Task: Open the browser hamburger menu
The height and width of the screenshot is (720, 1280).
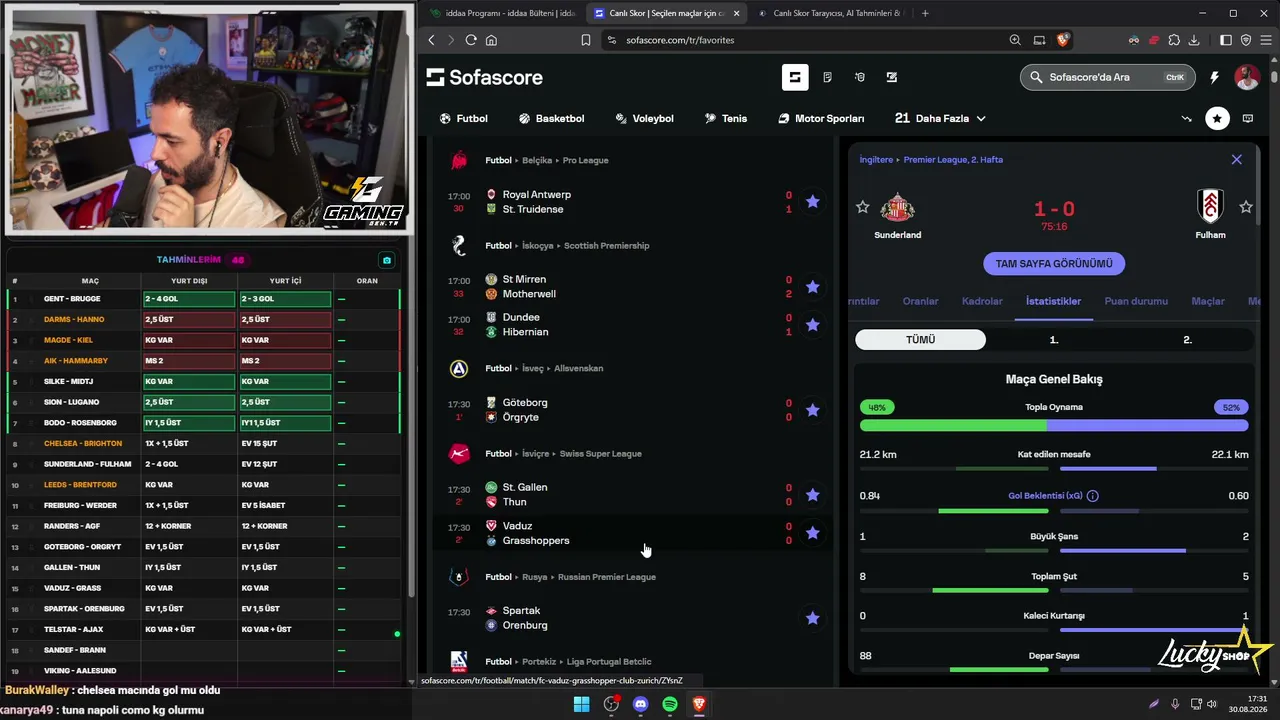Action: click(x=1265, y=40)
